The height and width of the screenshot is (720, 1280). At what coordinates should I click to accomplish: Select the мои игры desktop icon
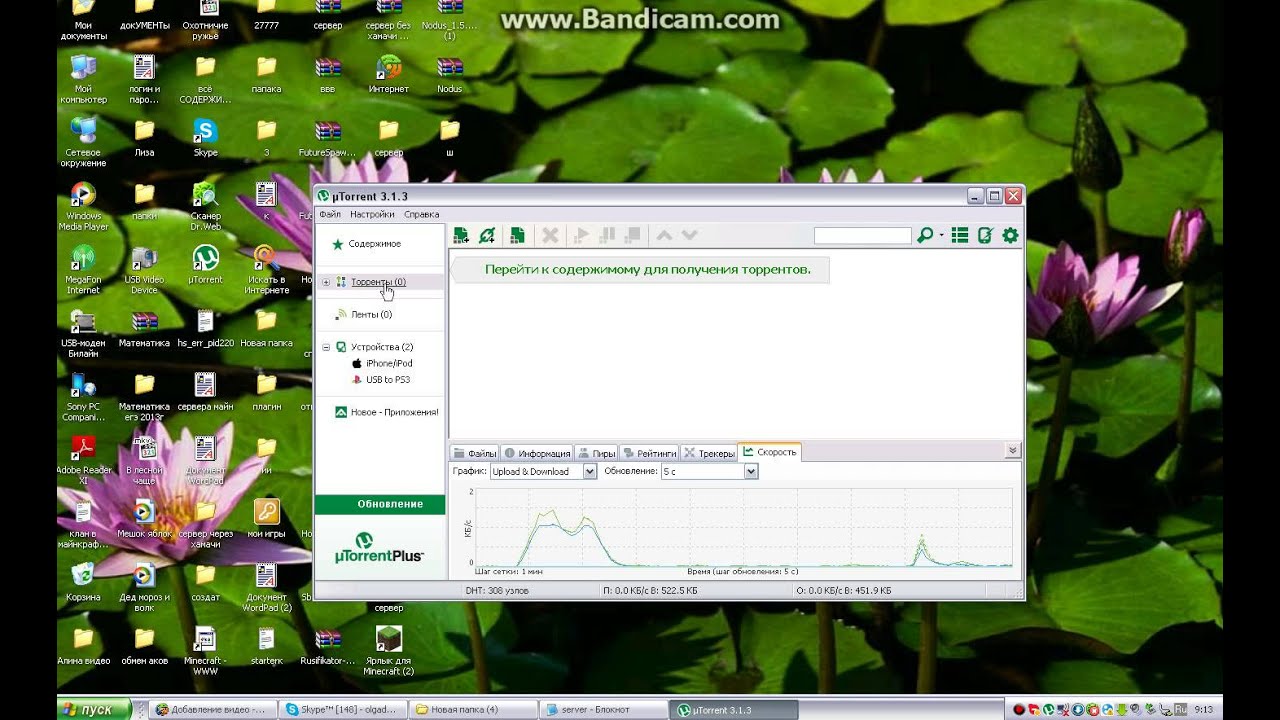tap(266, 519)
